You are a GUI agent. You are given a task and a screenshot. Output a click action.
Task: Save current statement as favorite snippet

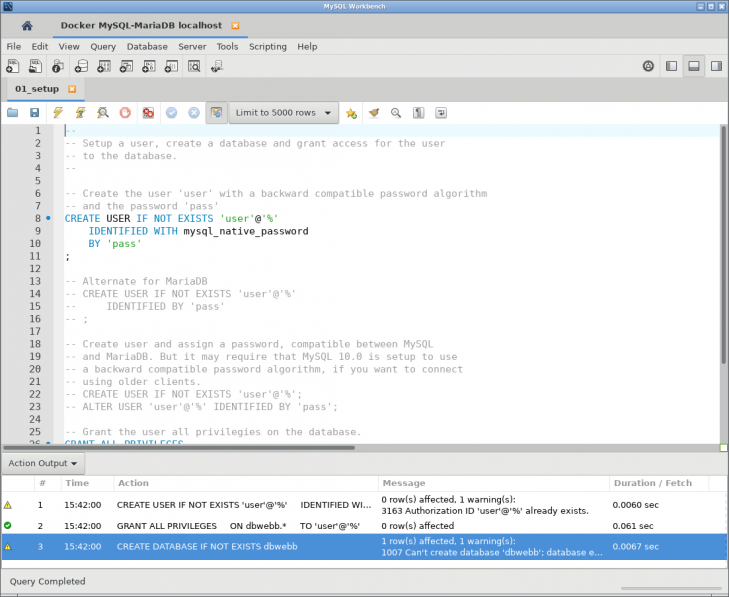(351, 113)
